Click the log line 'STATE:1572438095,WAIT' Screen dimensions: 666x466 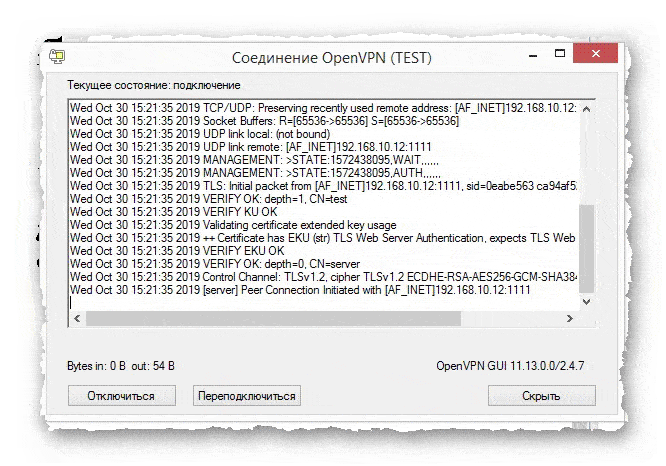pos(254,160)
